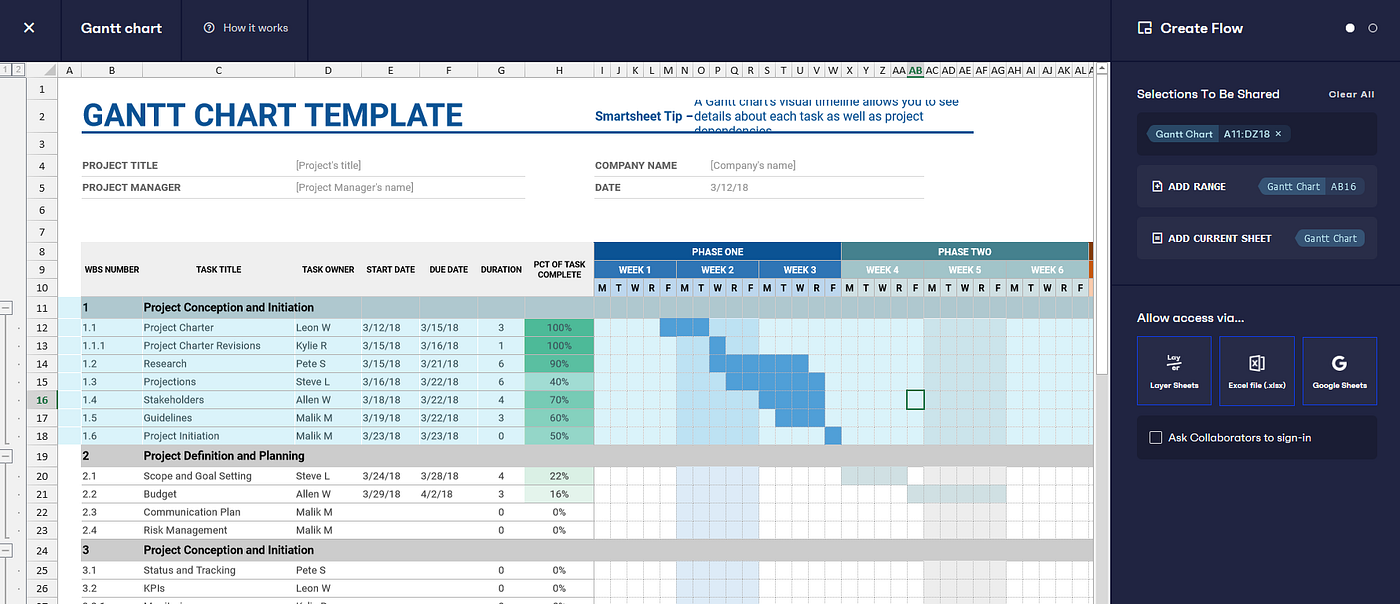Click the plus icon beside Add Range

[1157, 186]
